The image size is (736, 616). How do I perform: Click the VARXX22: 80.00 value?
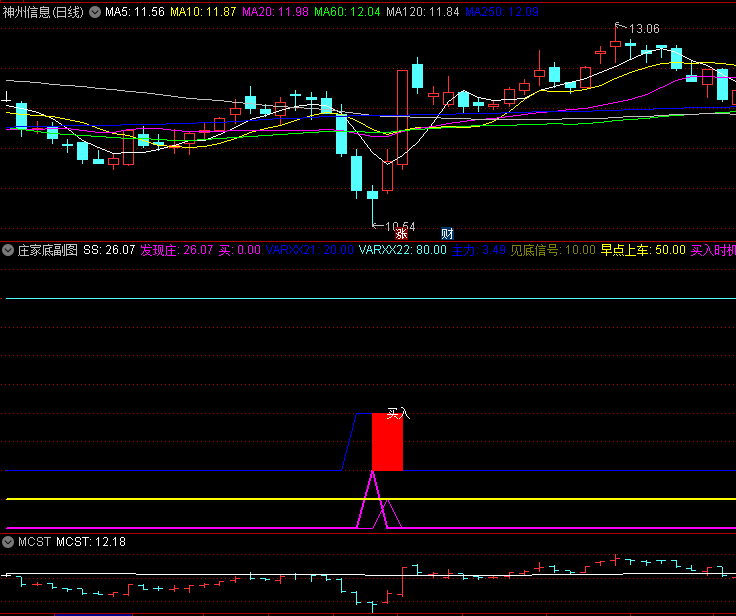402,250
